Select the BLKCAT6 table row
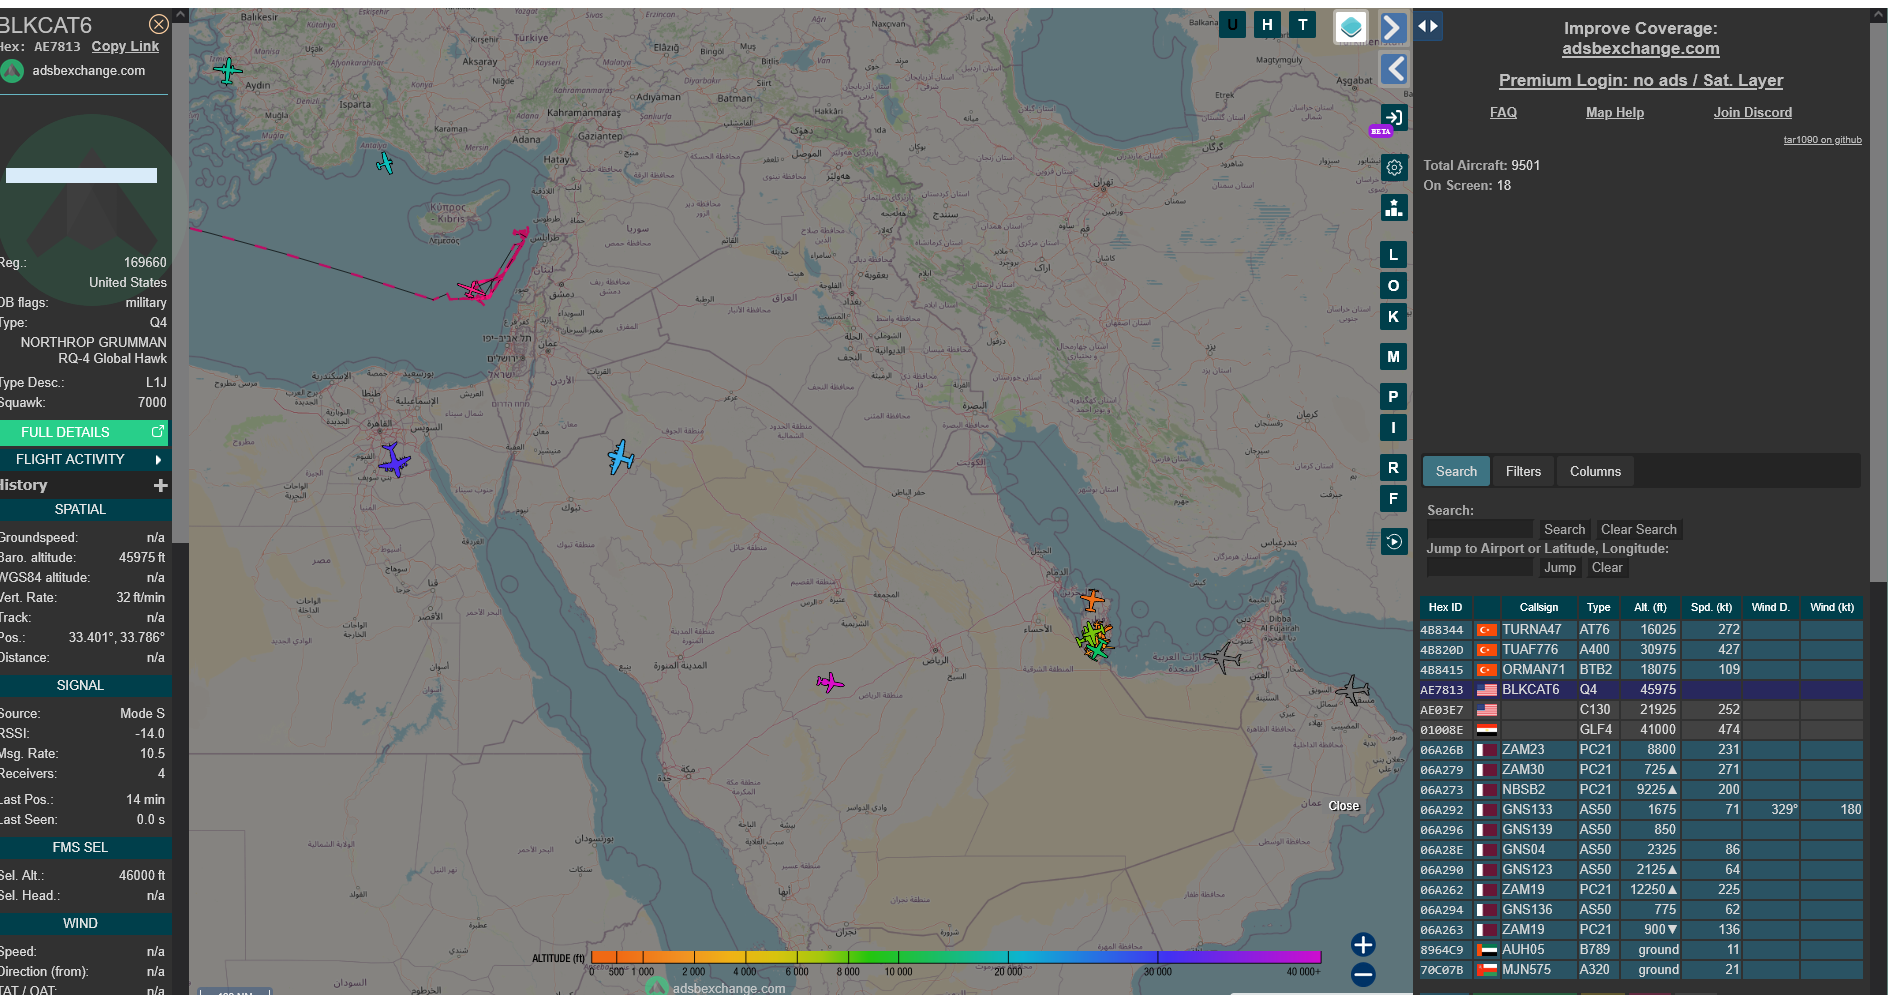This screenshot has height=995, width=1898. click(x=1640, y=690)
